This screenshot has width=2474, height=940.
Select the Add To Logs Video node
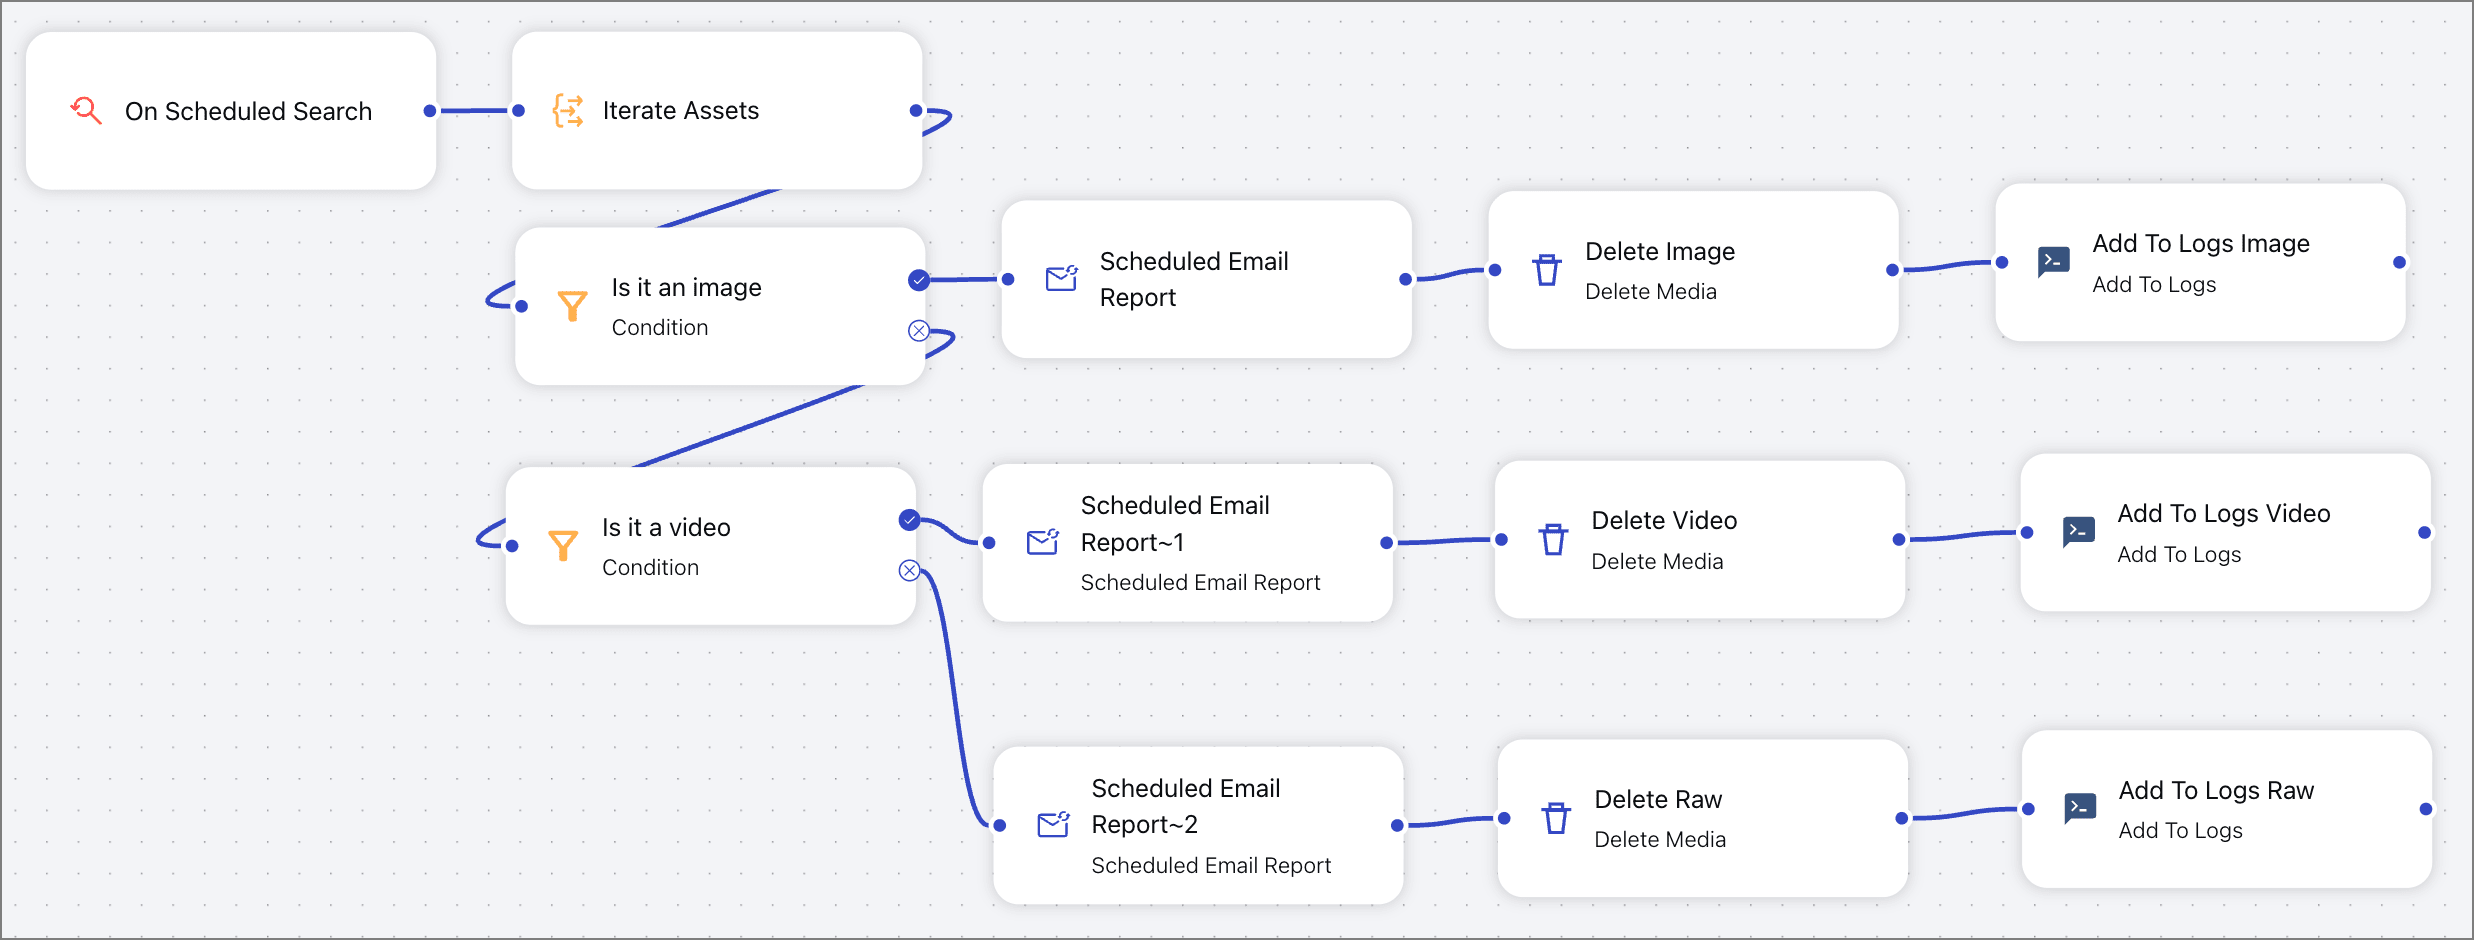2225,532
